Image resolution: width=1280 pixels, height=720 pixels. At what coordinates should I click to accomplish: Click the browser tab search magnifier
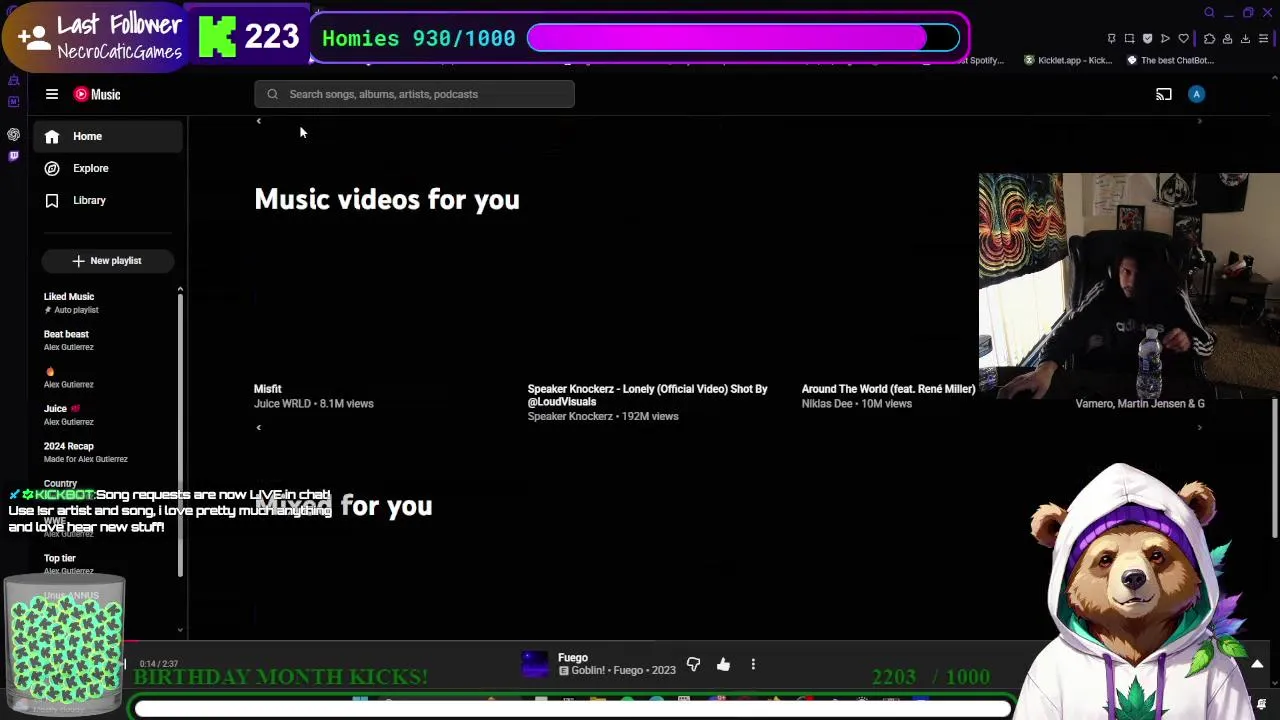pyautogui.click(x=1209, y=12)
